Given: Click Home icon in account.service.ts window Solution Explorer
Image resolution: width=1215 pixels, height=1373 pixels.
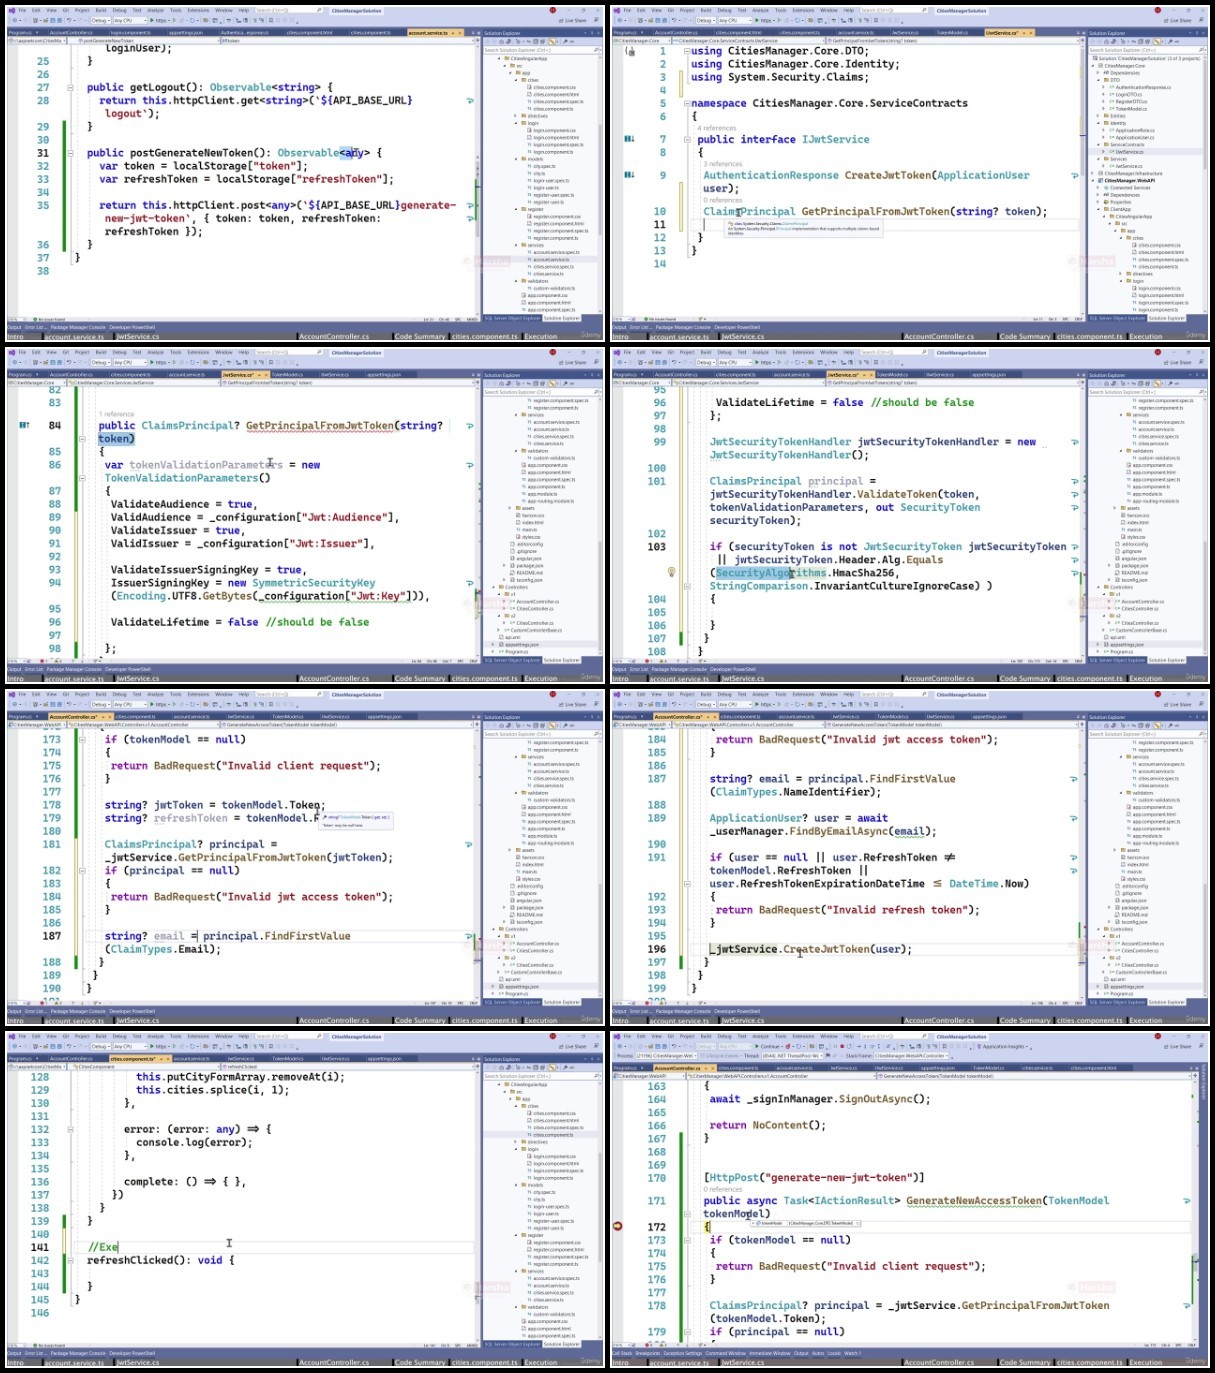Looking at the screenshot, I should tap(502, 41).
